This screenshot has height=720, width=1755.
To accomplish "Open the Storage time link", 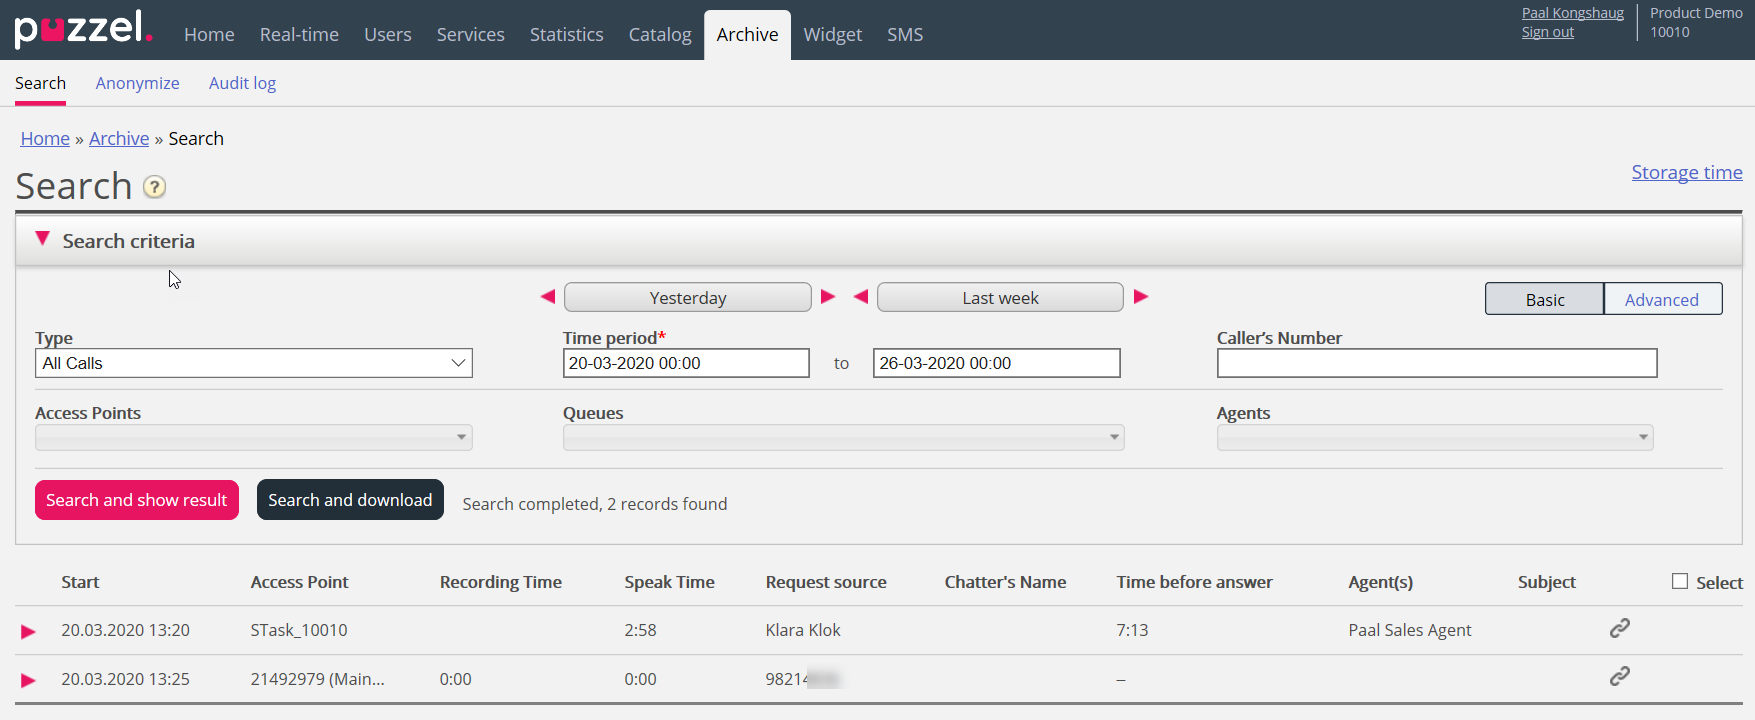I will click(x=1686, y=173).
